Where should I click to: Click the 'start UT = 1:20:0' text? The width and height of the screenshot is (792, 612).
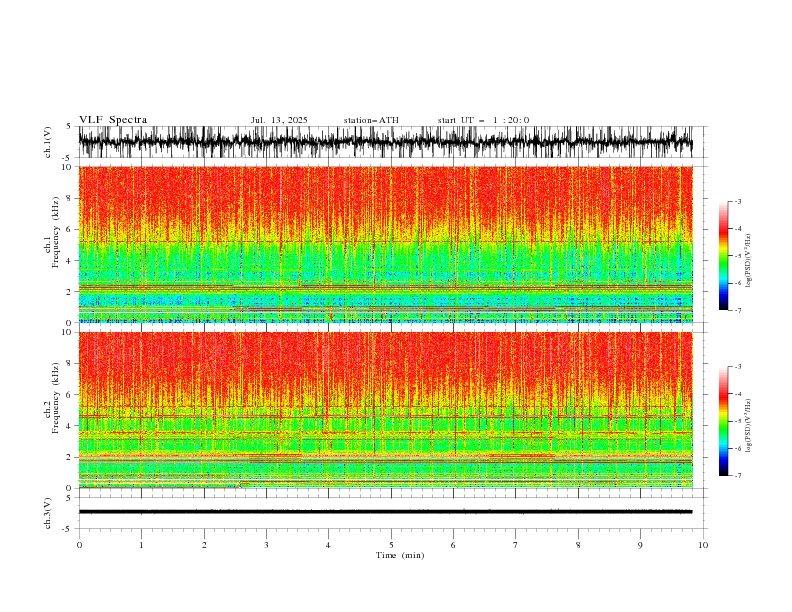483,120
